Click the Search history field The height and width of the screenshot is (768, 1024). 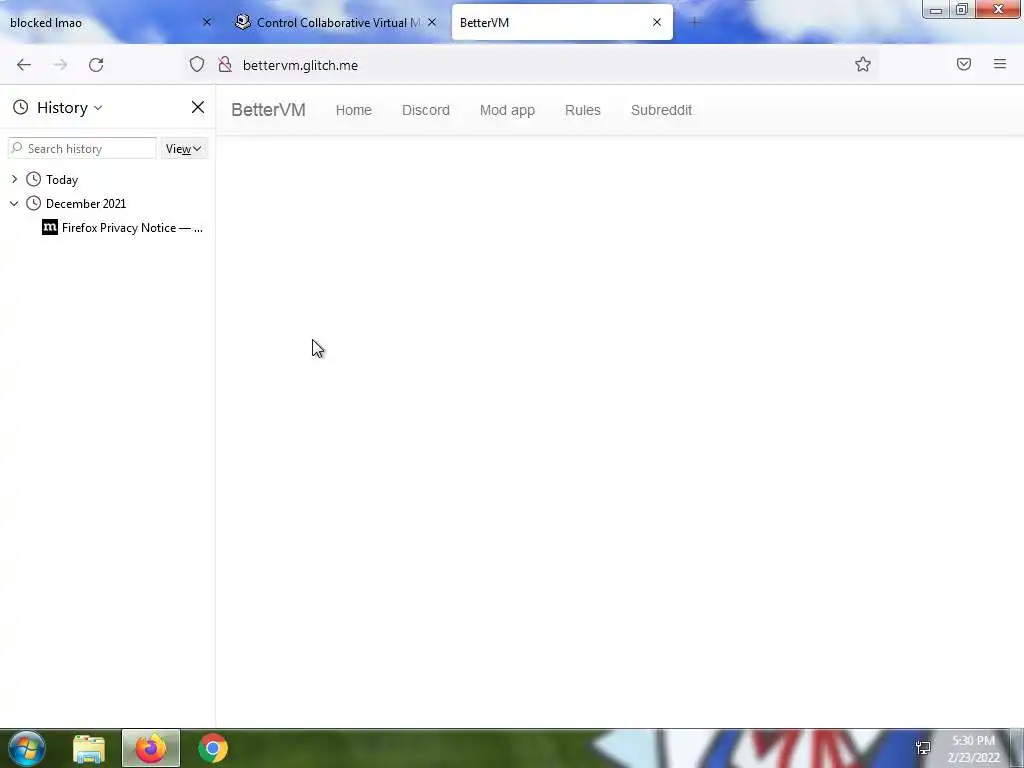coord(82,148)
